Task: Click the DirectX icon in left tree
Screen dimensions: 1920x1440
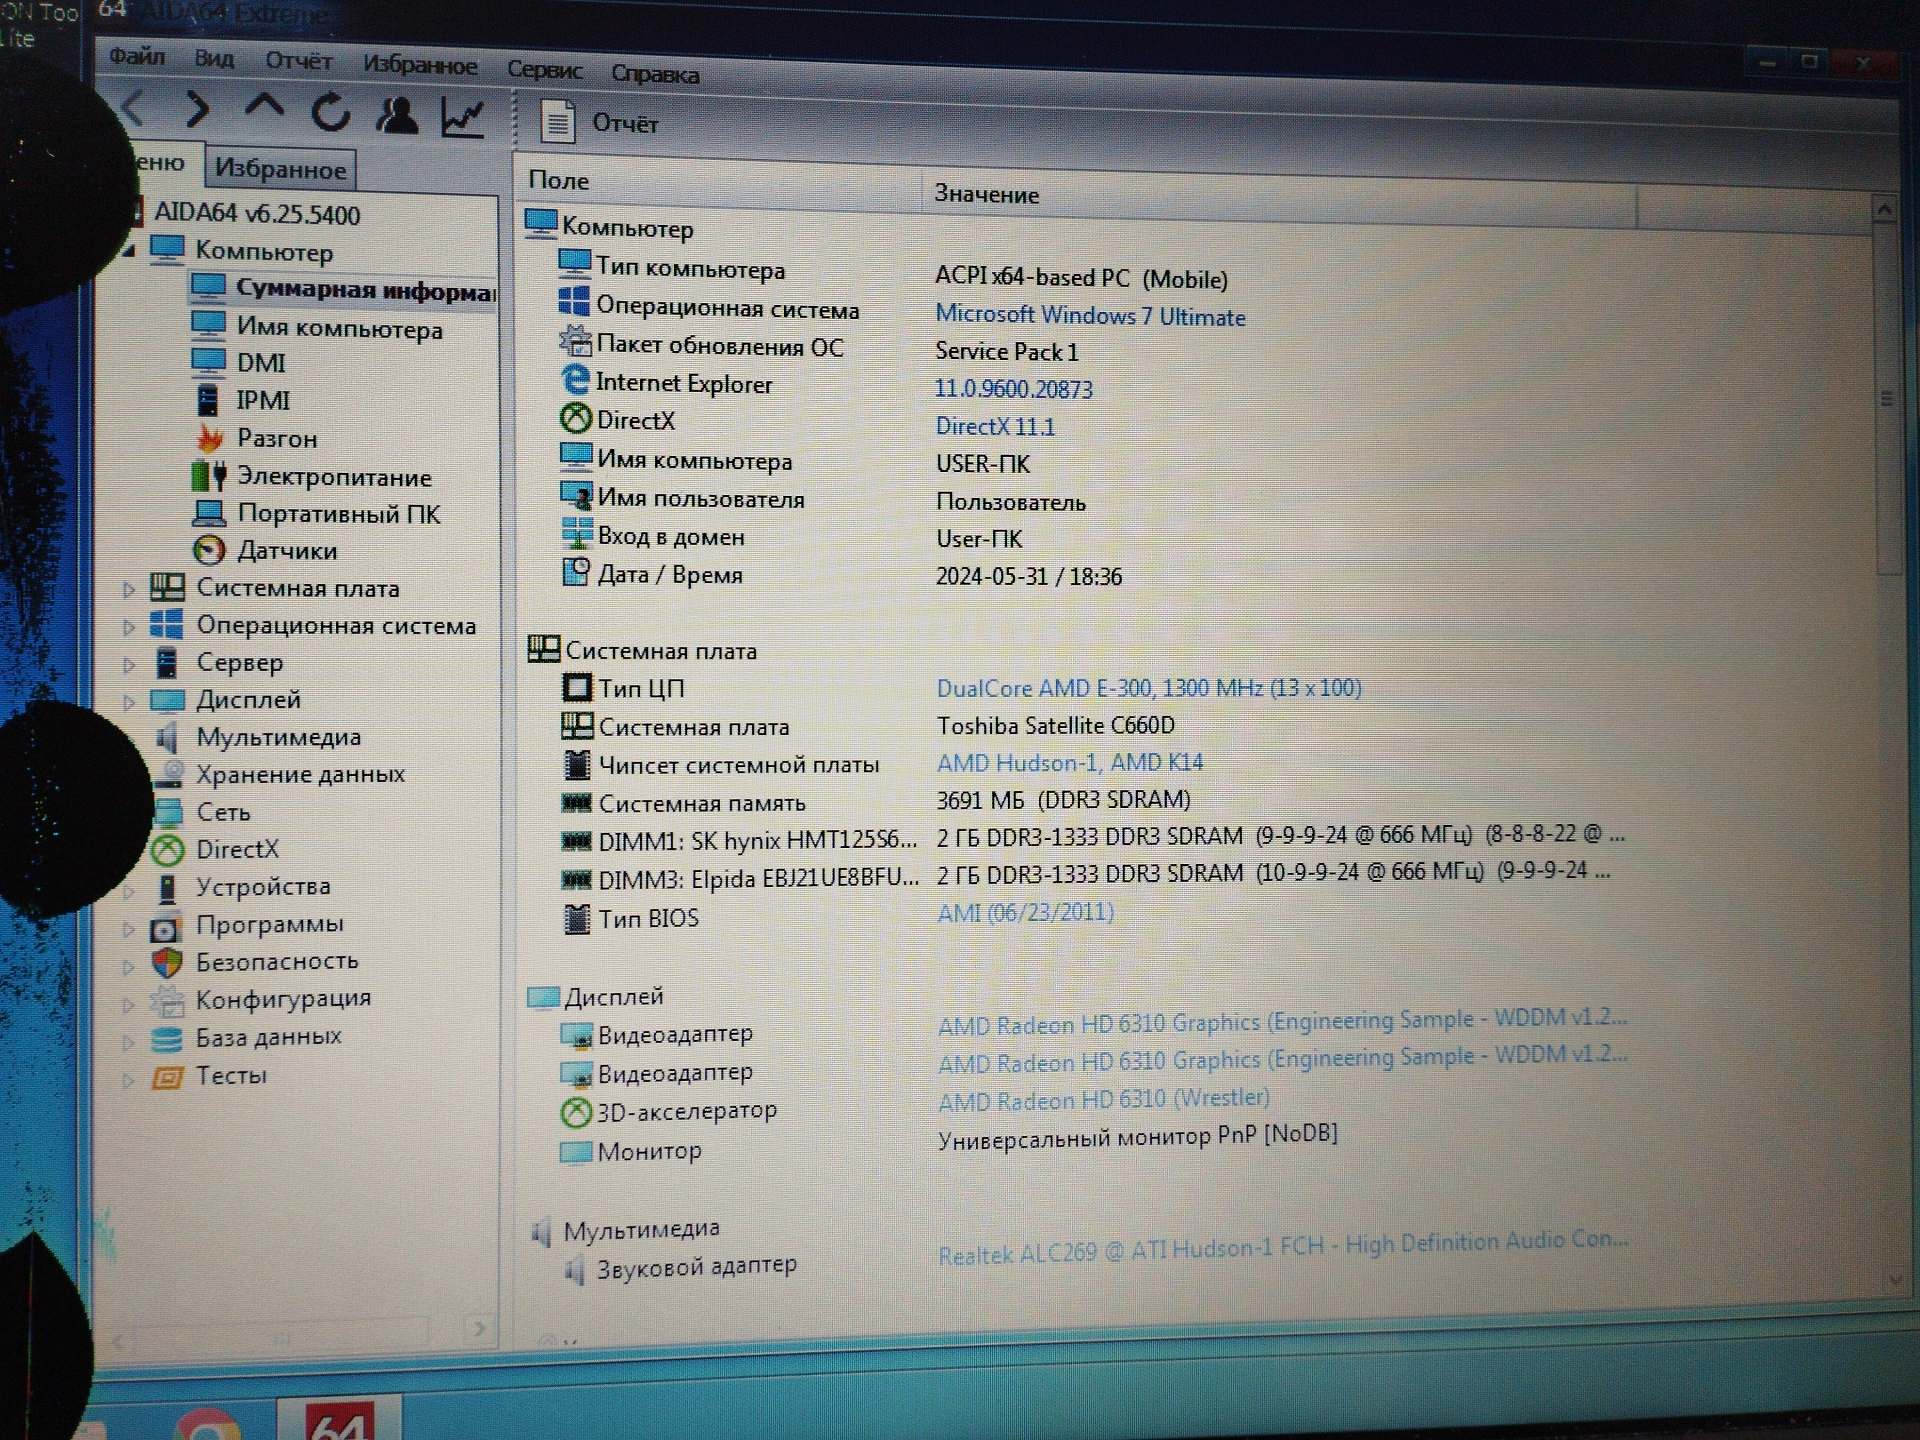Action: pos(168,850)
